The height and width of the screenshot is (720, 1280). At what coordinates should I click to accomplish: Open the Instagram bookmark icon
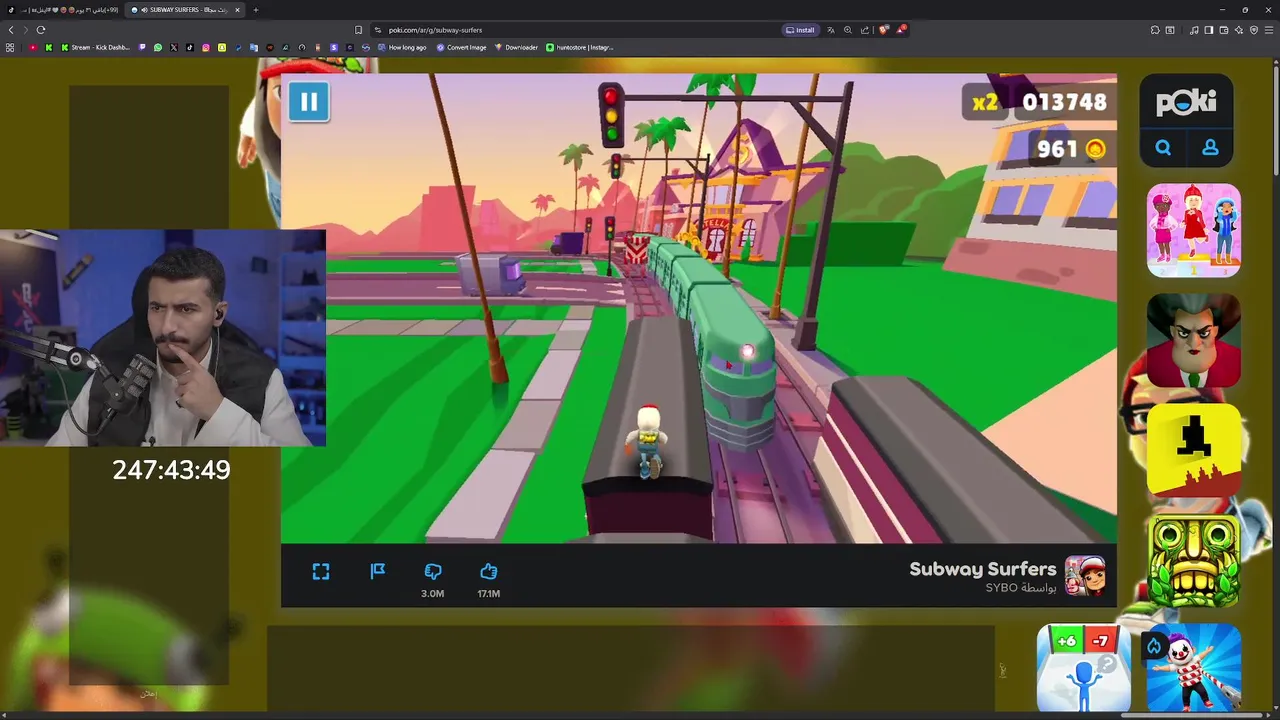(206, 47)
